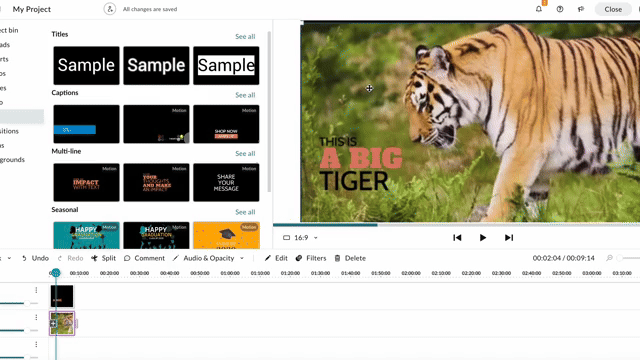
Task: Open Filters tool
Action: pyautogui.click(x=311, y=258)
